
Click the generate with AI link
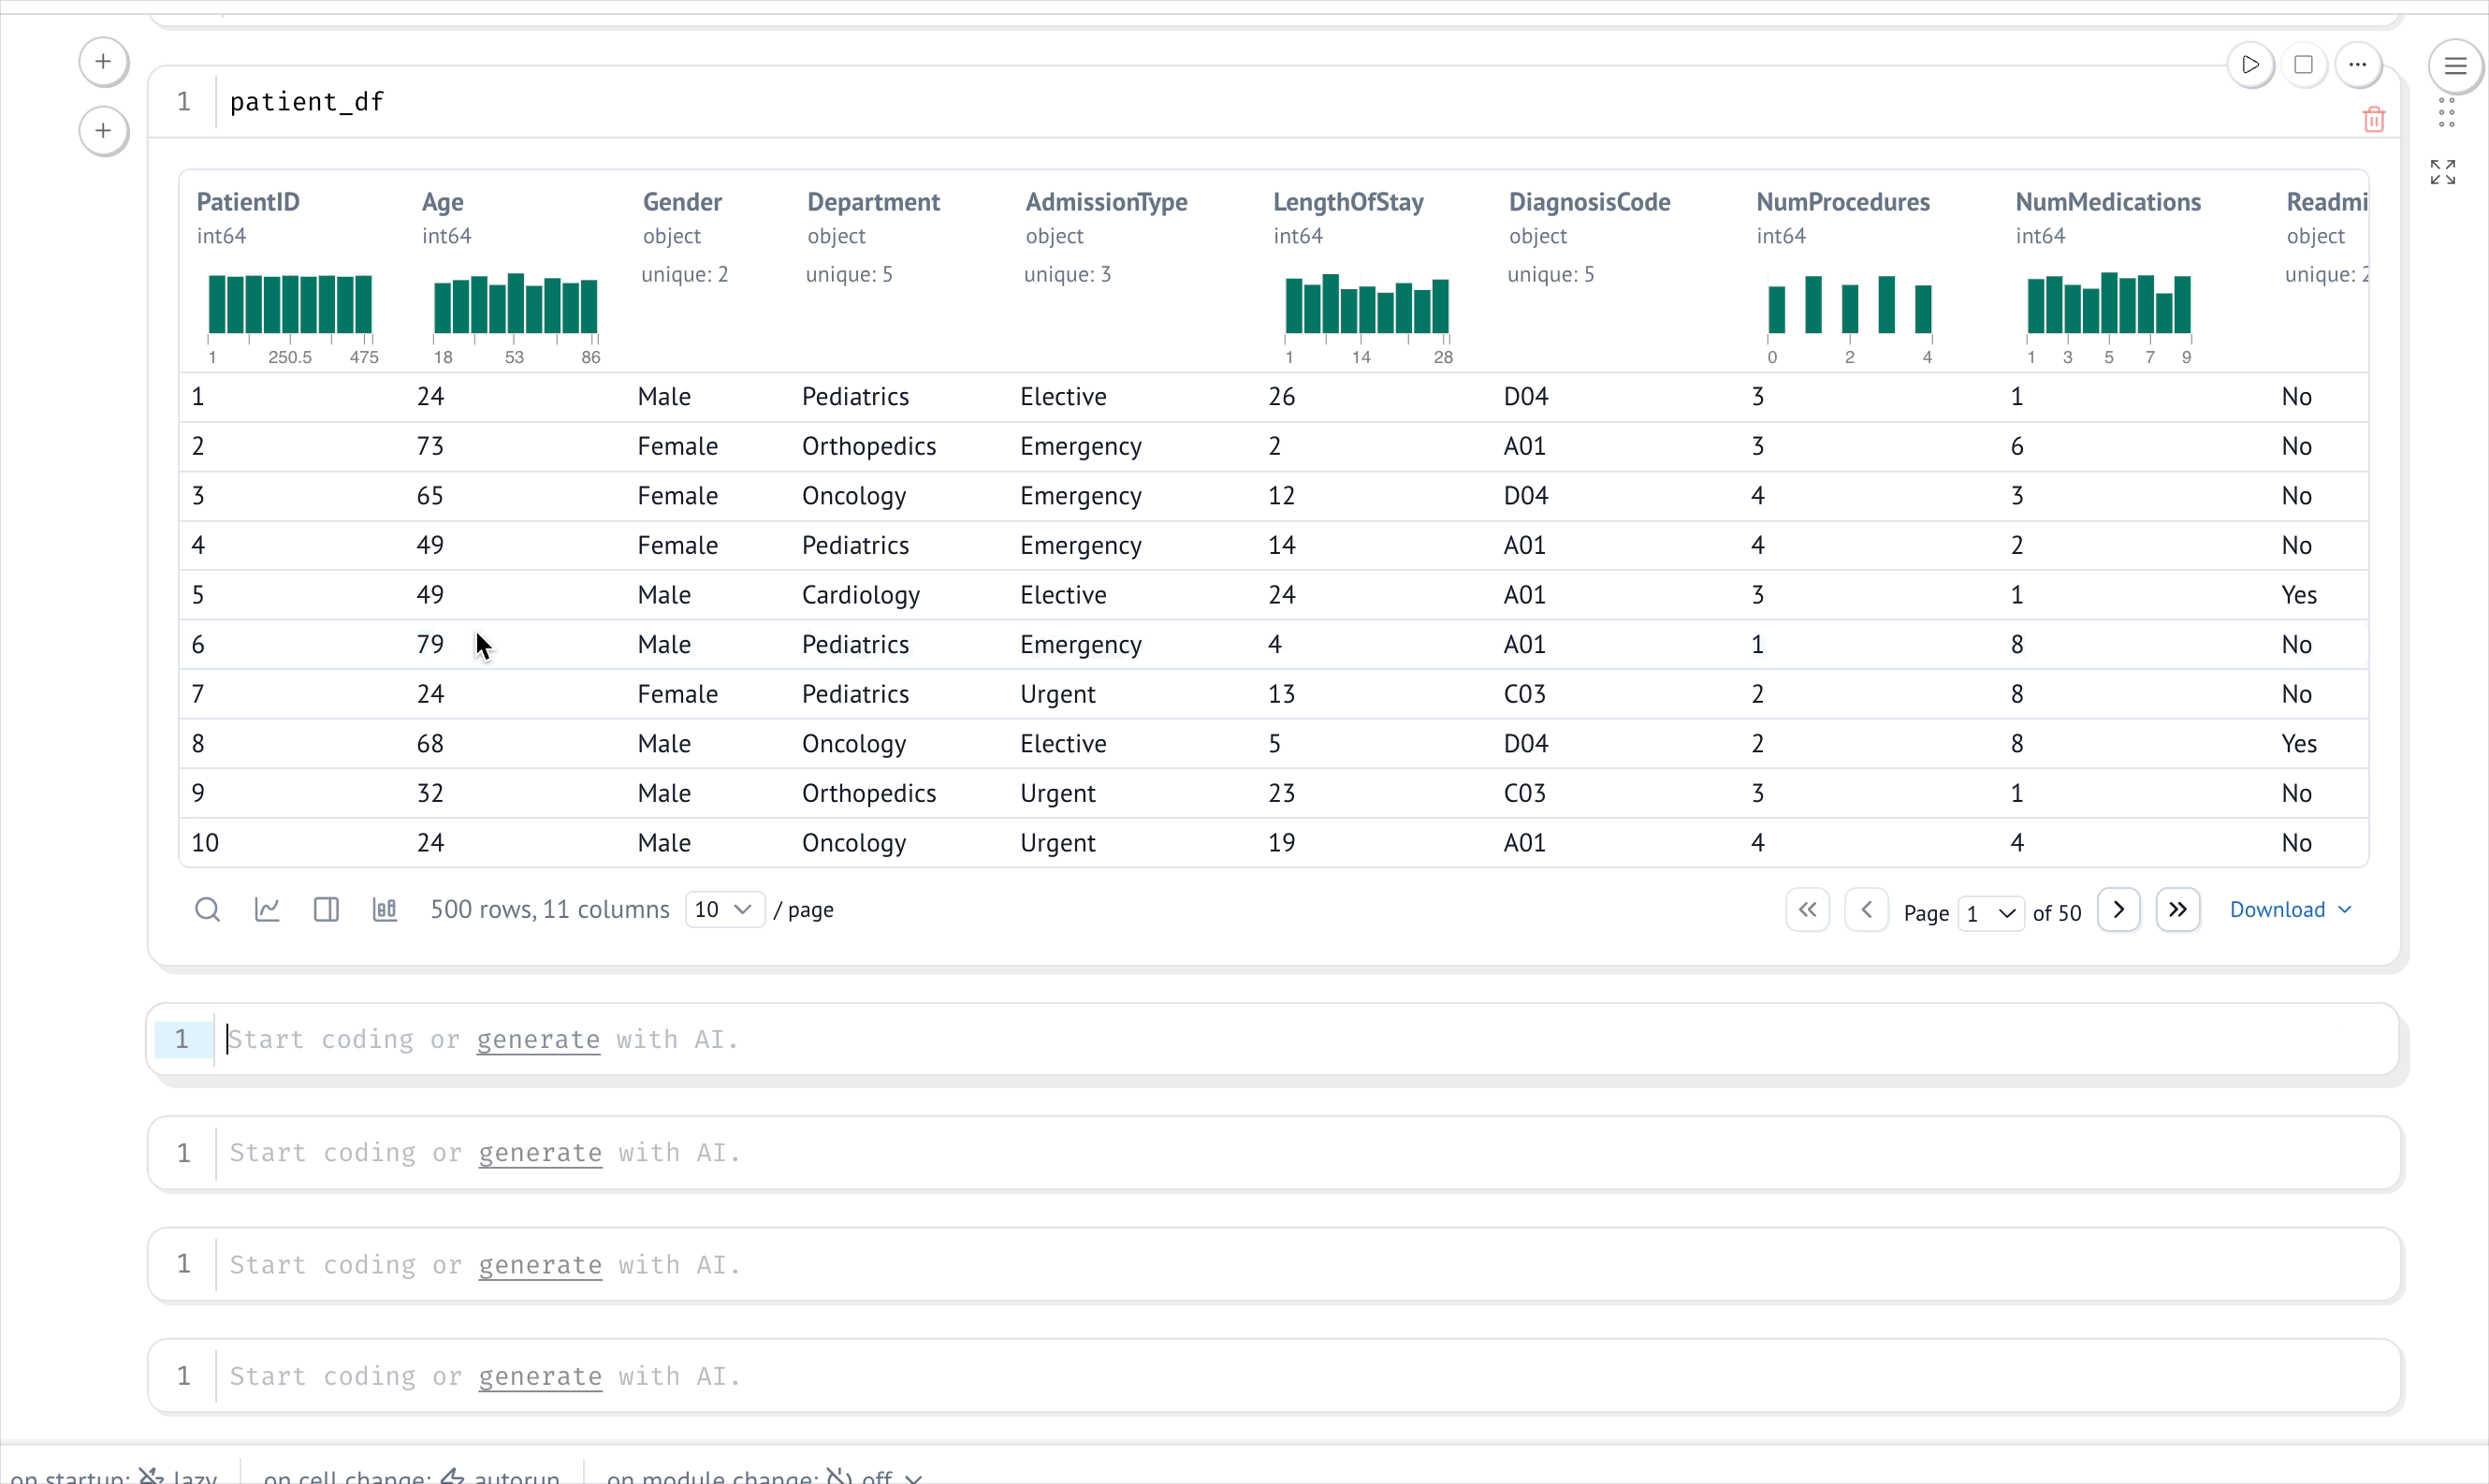point(538,1040)
